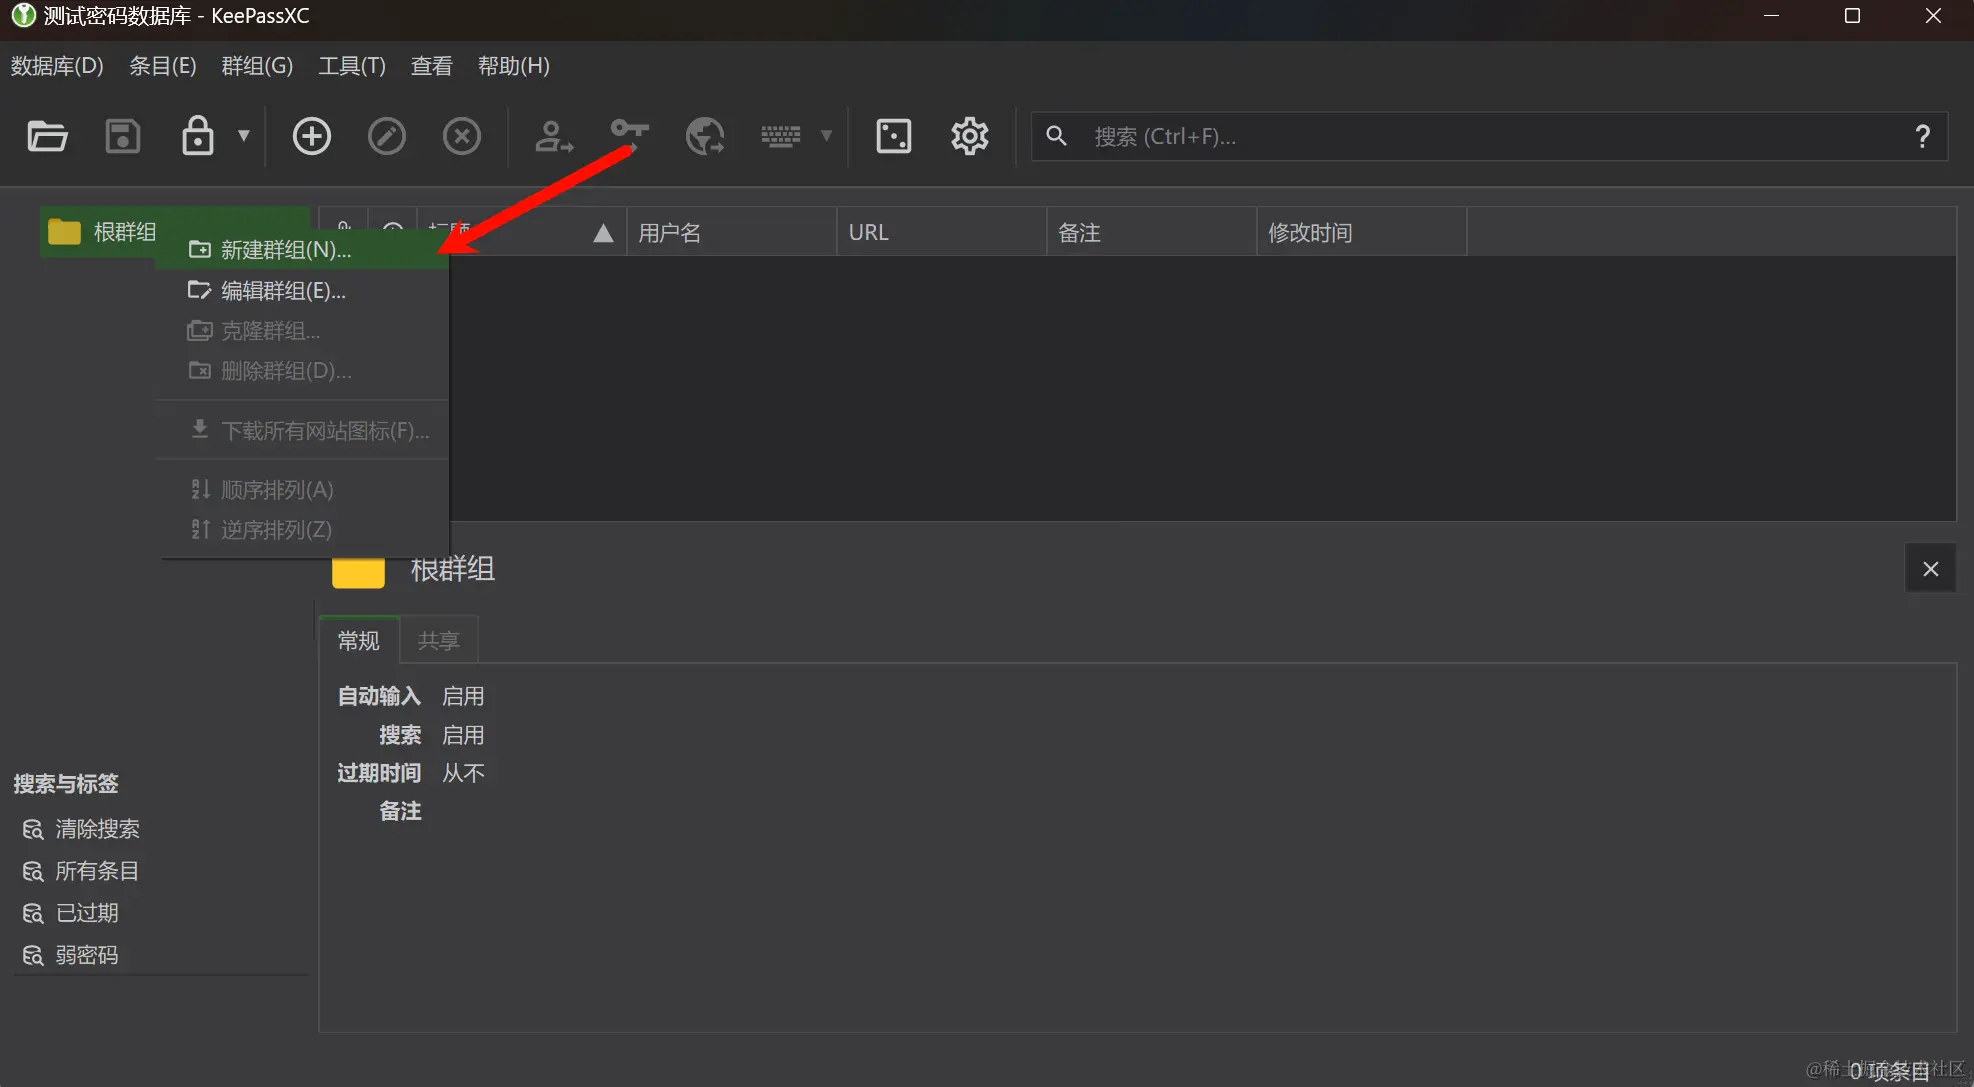
Task: Click the 弱密码 search filter link
Action: [x=86, y=955]
